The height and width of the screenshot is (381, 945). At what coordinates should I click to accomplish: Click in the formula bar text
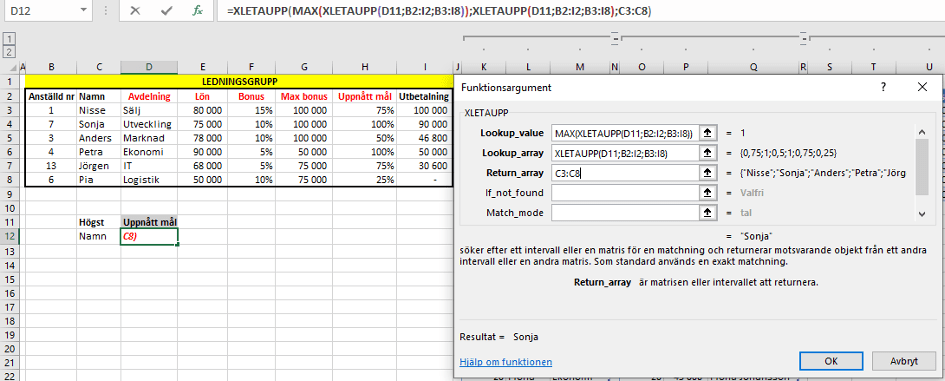[440, 11]
